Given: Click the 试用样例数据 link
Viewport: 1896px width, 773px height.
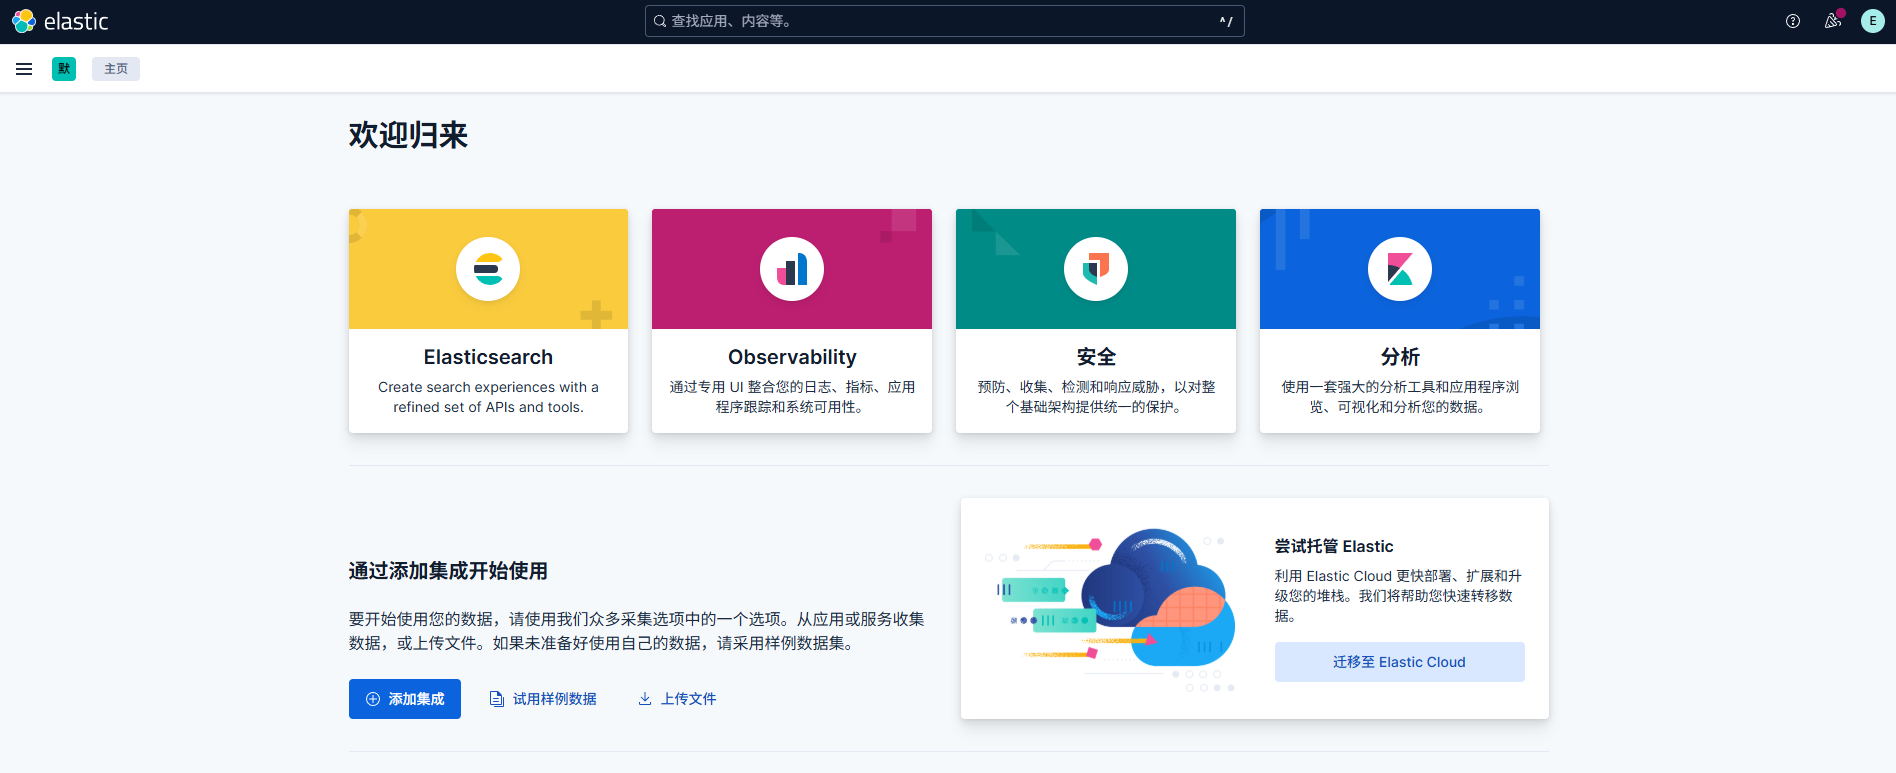Looking at the screenshot, I should coord(543,699).
